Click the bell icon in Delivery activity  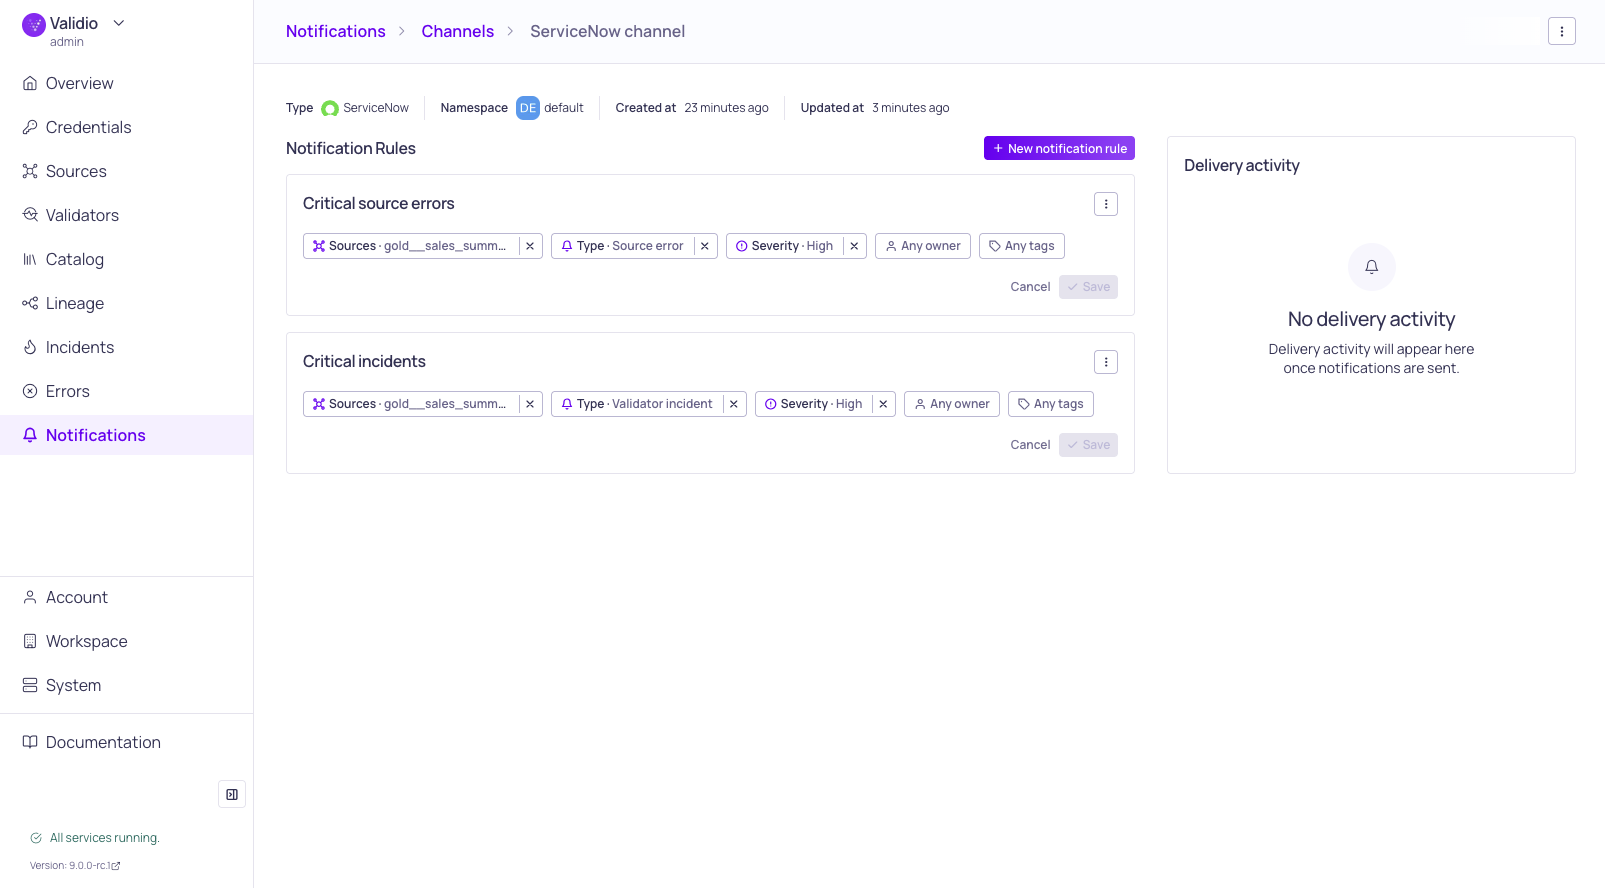(x=1372, y=267)
